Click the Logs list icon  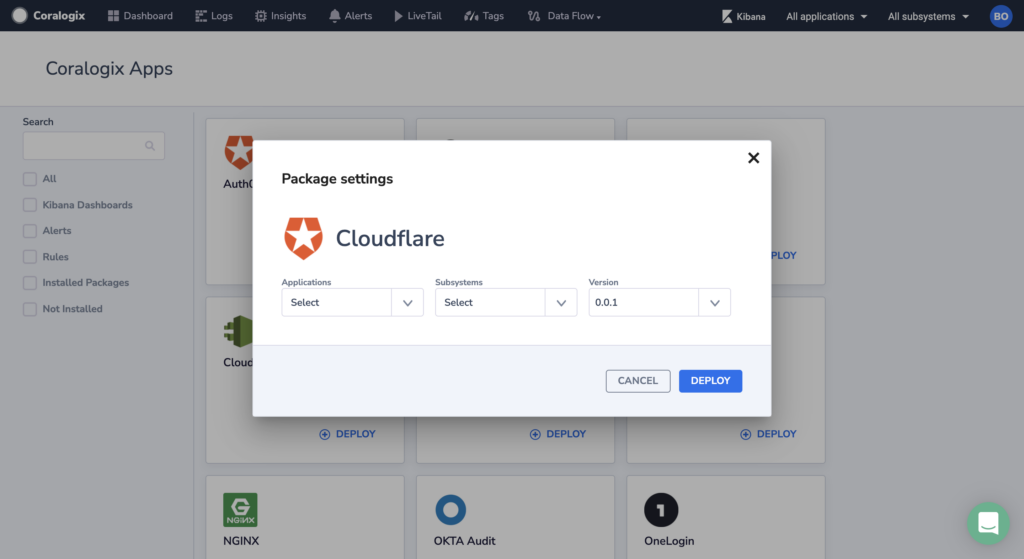click(x=200, y=16)
